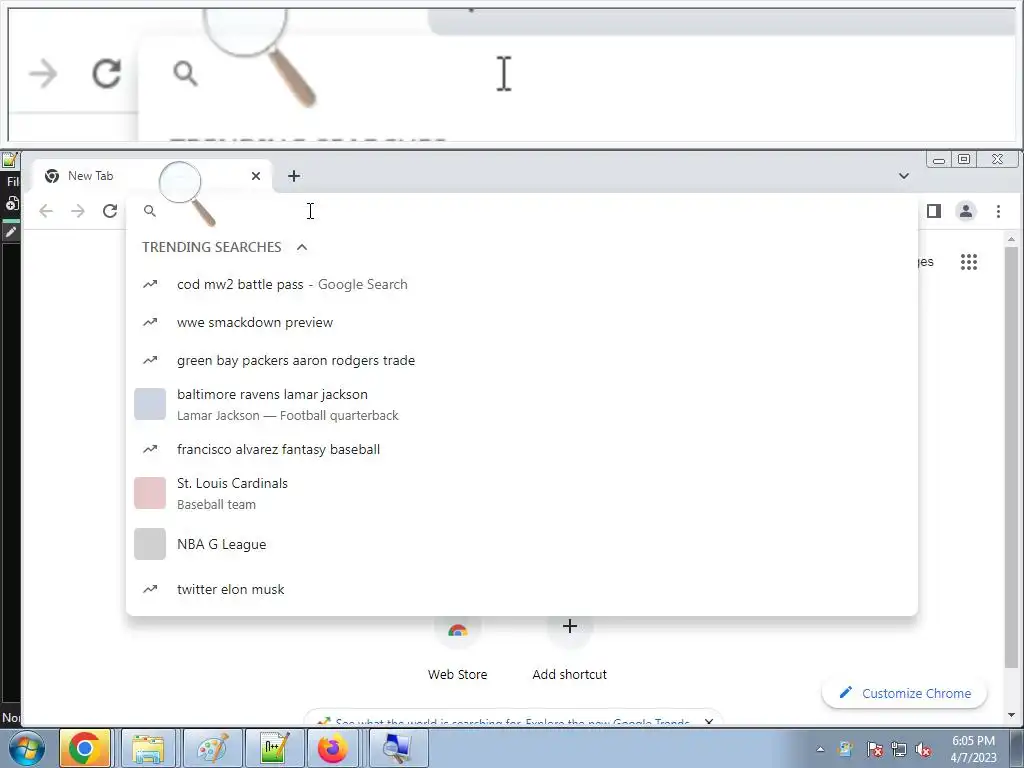Focus the address bar input
Viewport: 1024px width, 768px height.
click(522, 211)
